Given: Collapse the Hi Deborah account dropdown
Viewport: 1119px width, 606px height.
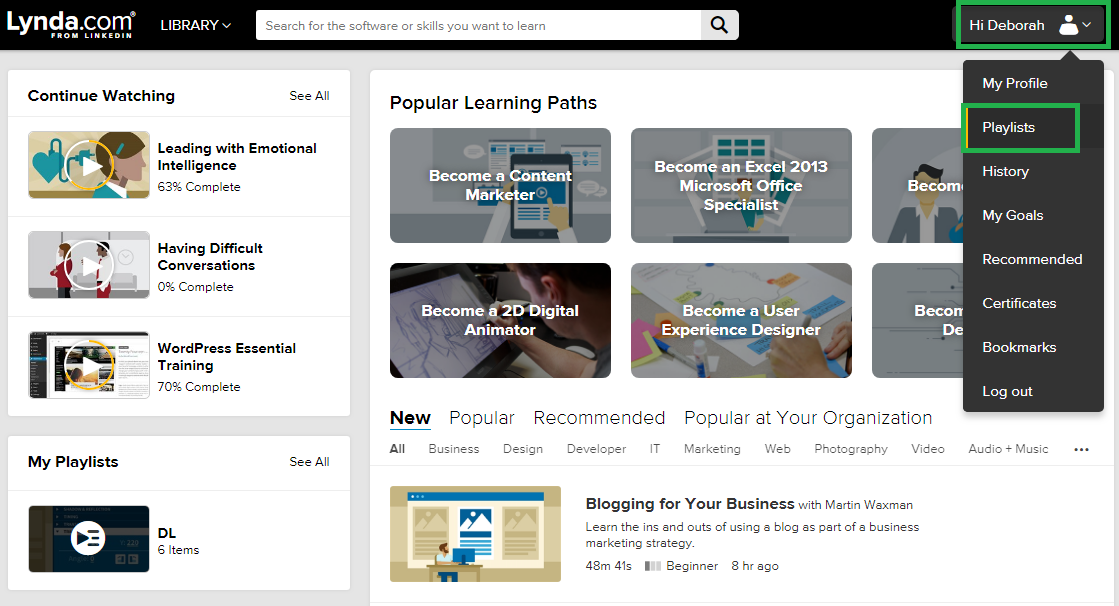Looking at the screenshot, I should (1031, 25).
